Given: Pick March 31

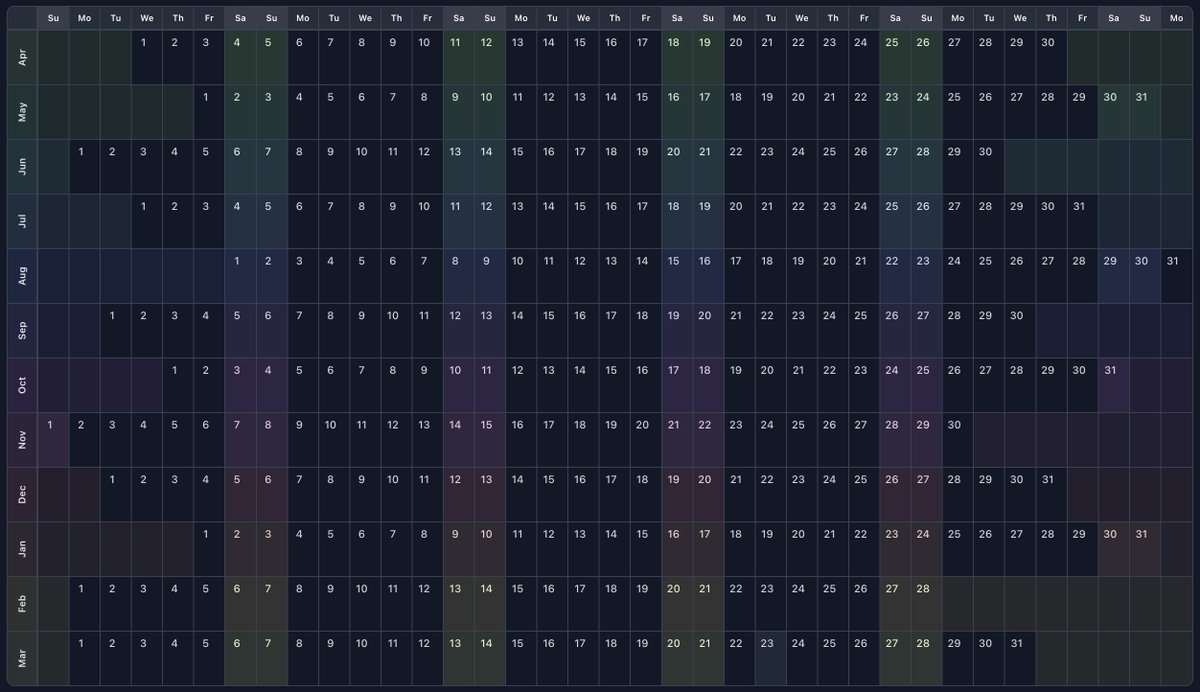Looking at the screenshot, I should (1019, 657).
